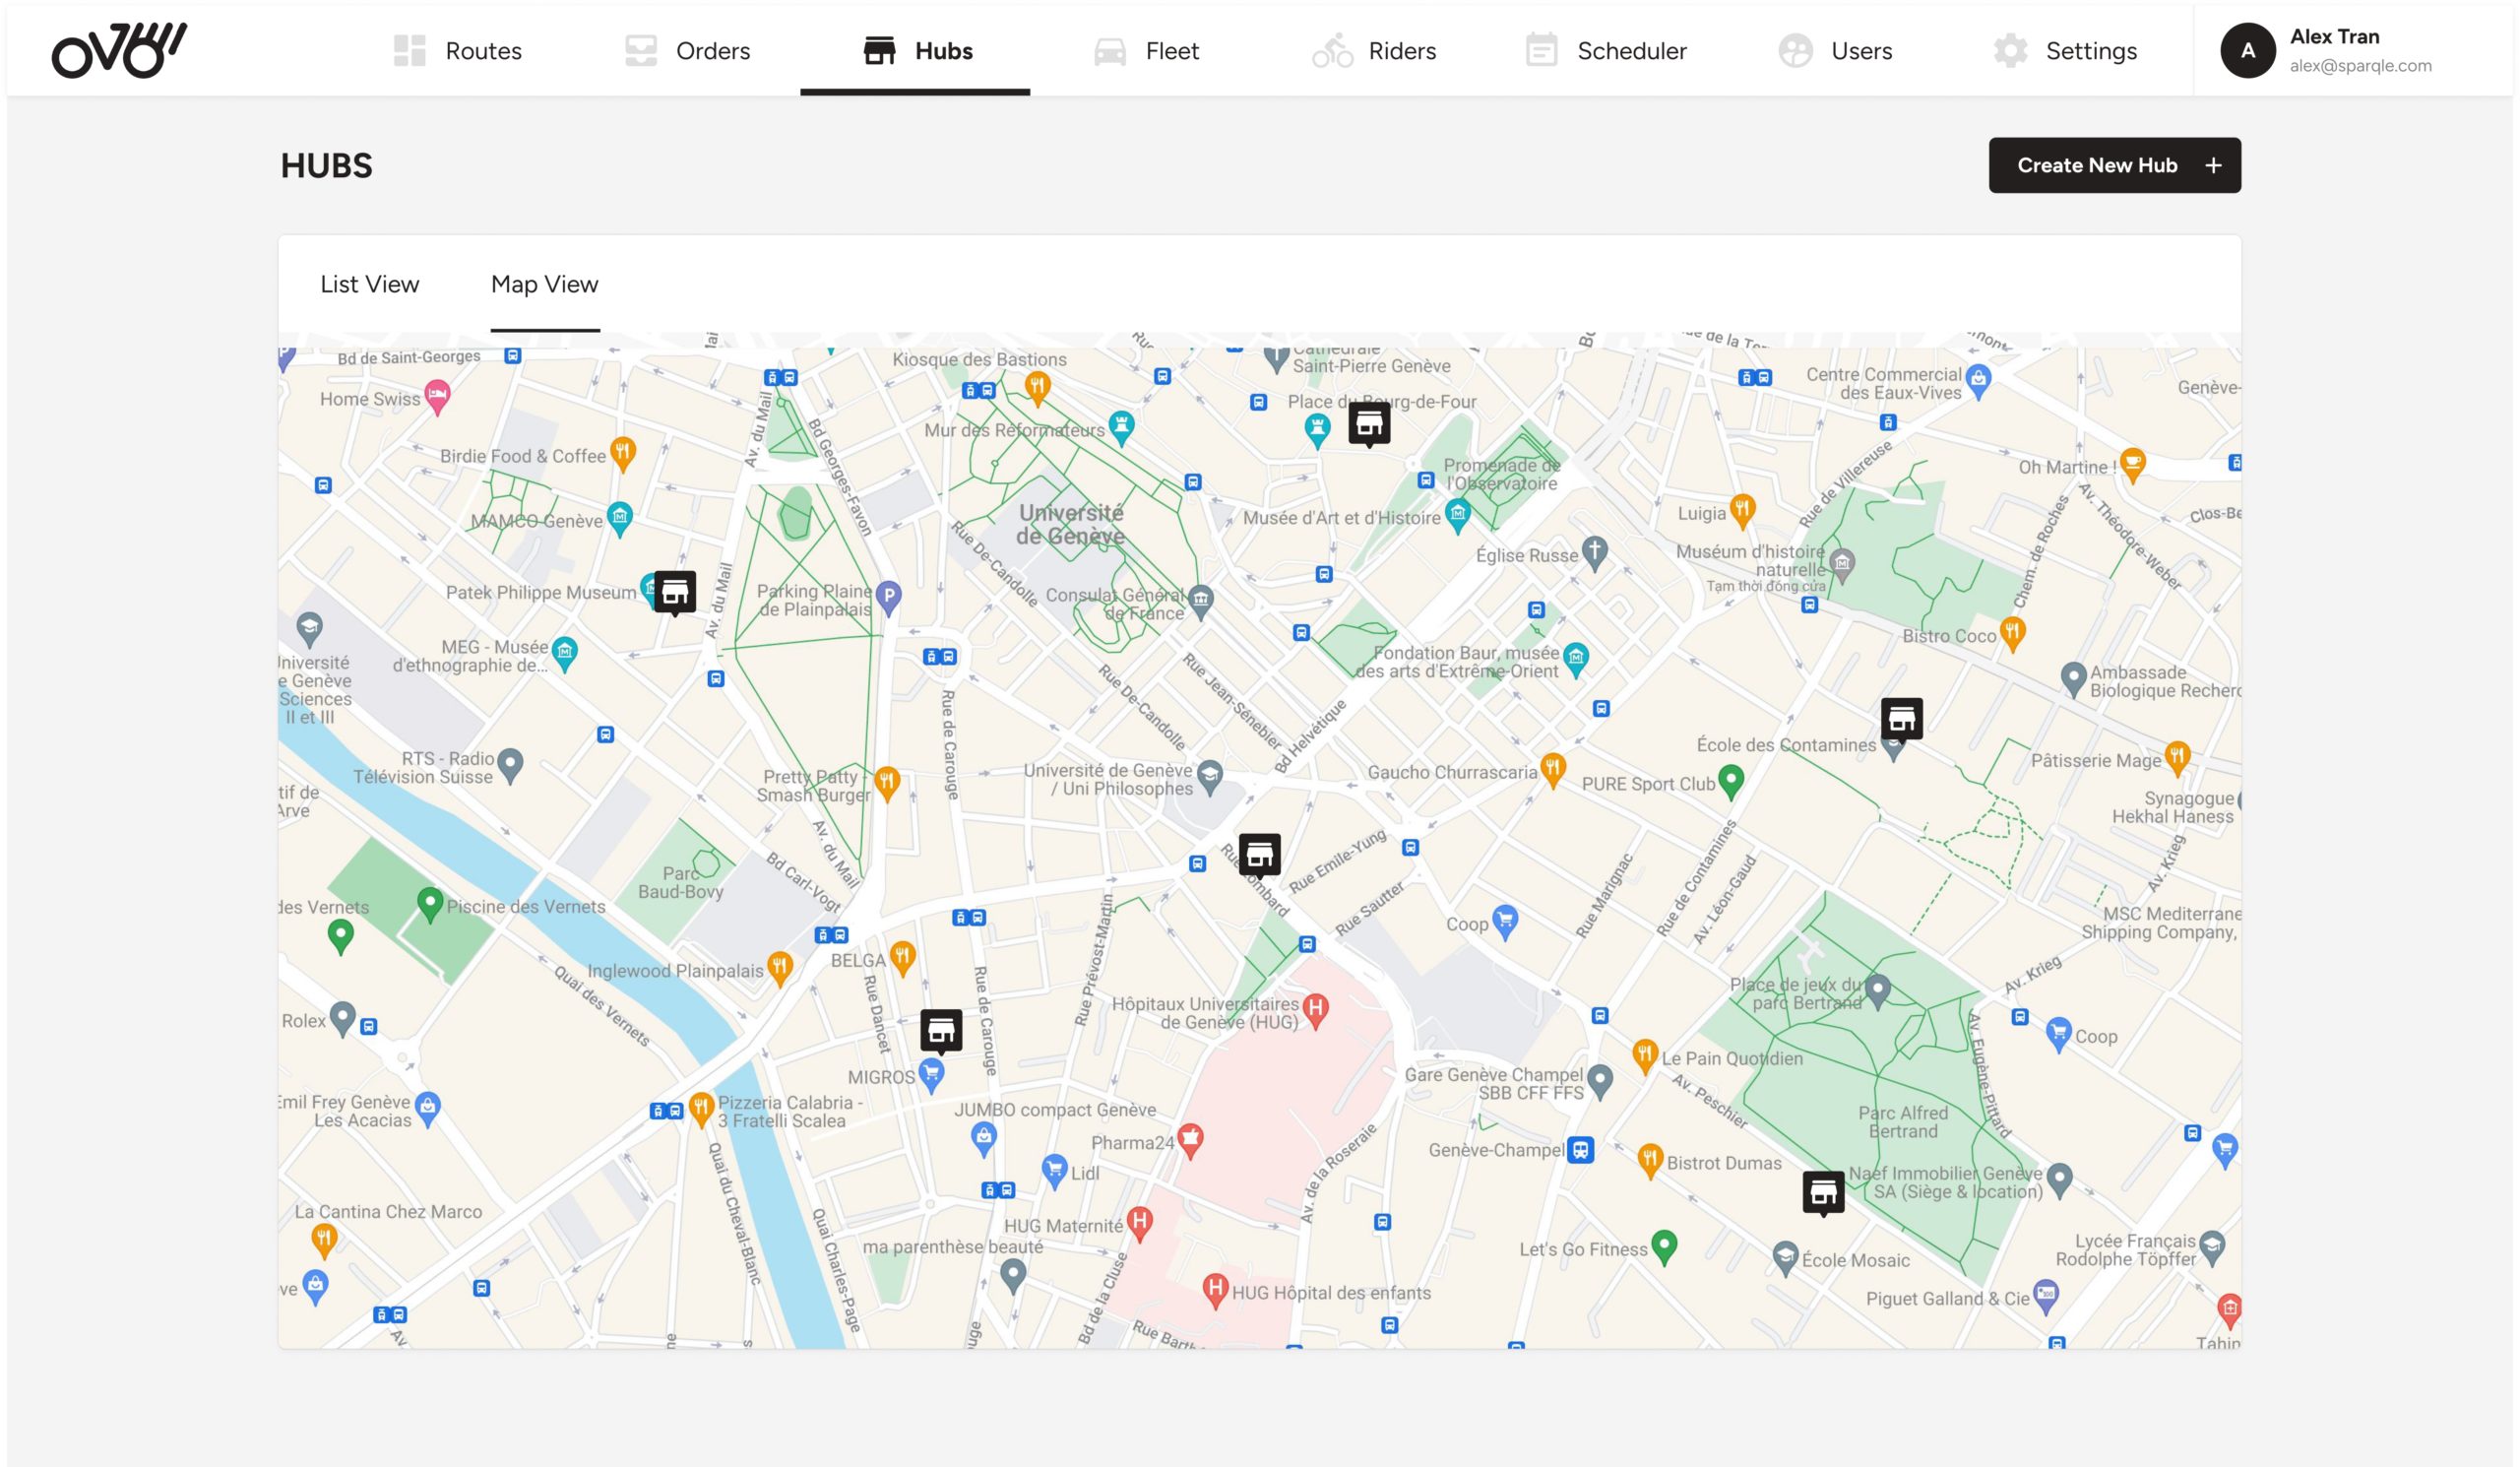The image size is (2520, 1467).
Task: Click the Create New Hub button
Action: [x=2114, y=165]
